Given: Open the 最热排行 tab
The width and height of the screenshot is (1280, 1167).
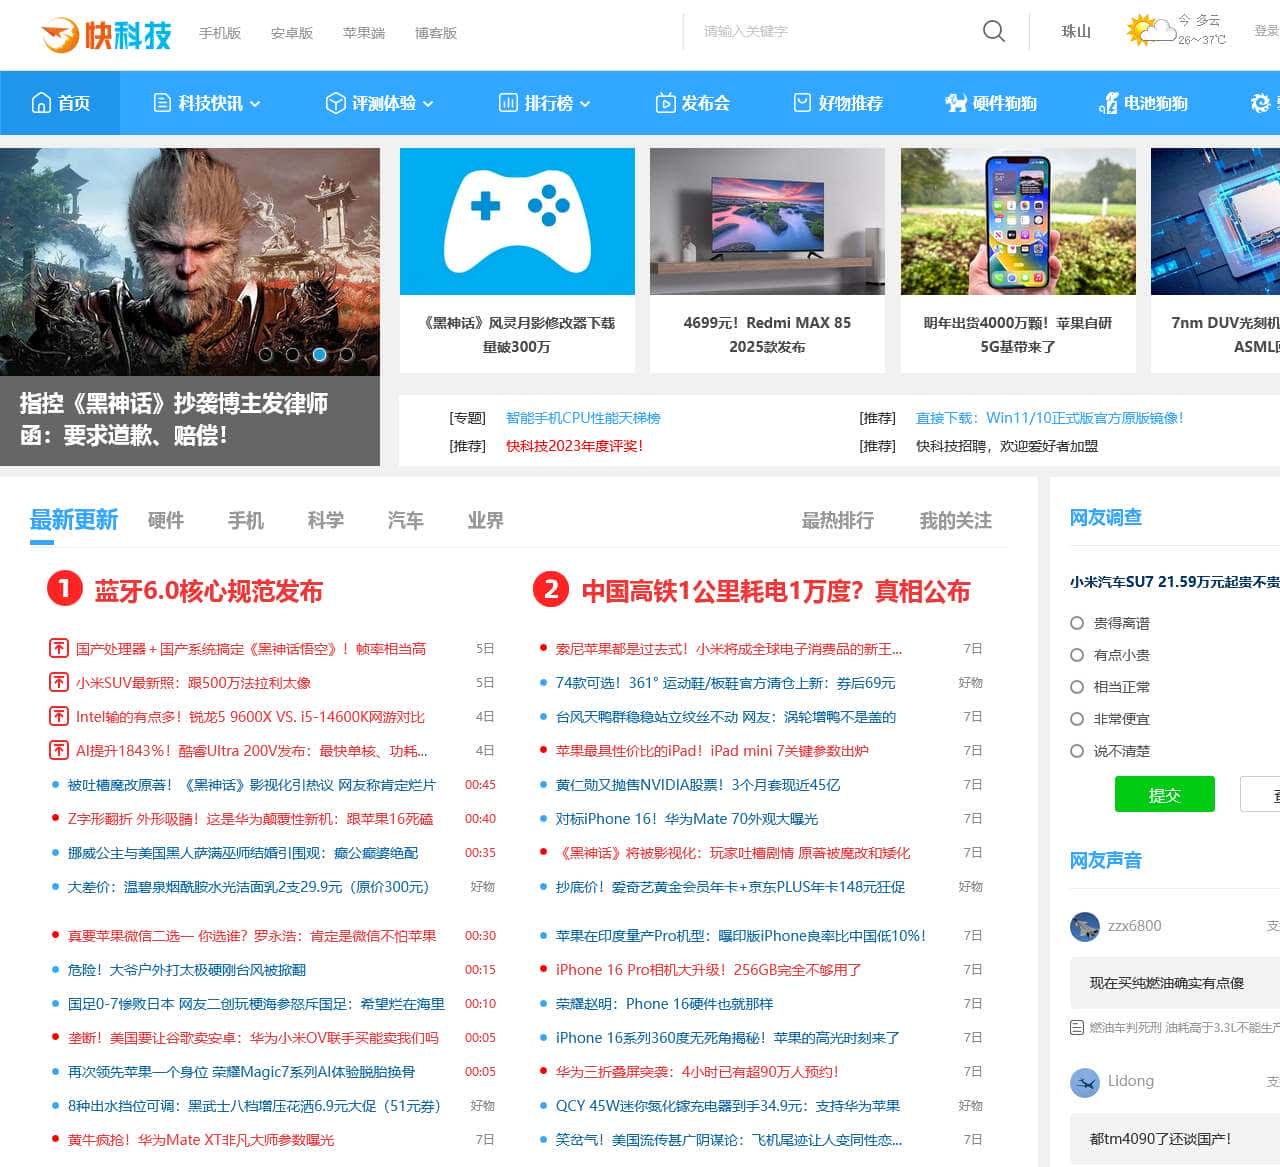Looking at the screenshot, I should [x=838, y=520].
